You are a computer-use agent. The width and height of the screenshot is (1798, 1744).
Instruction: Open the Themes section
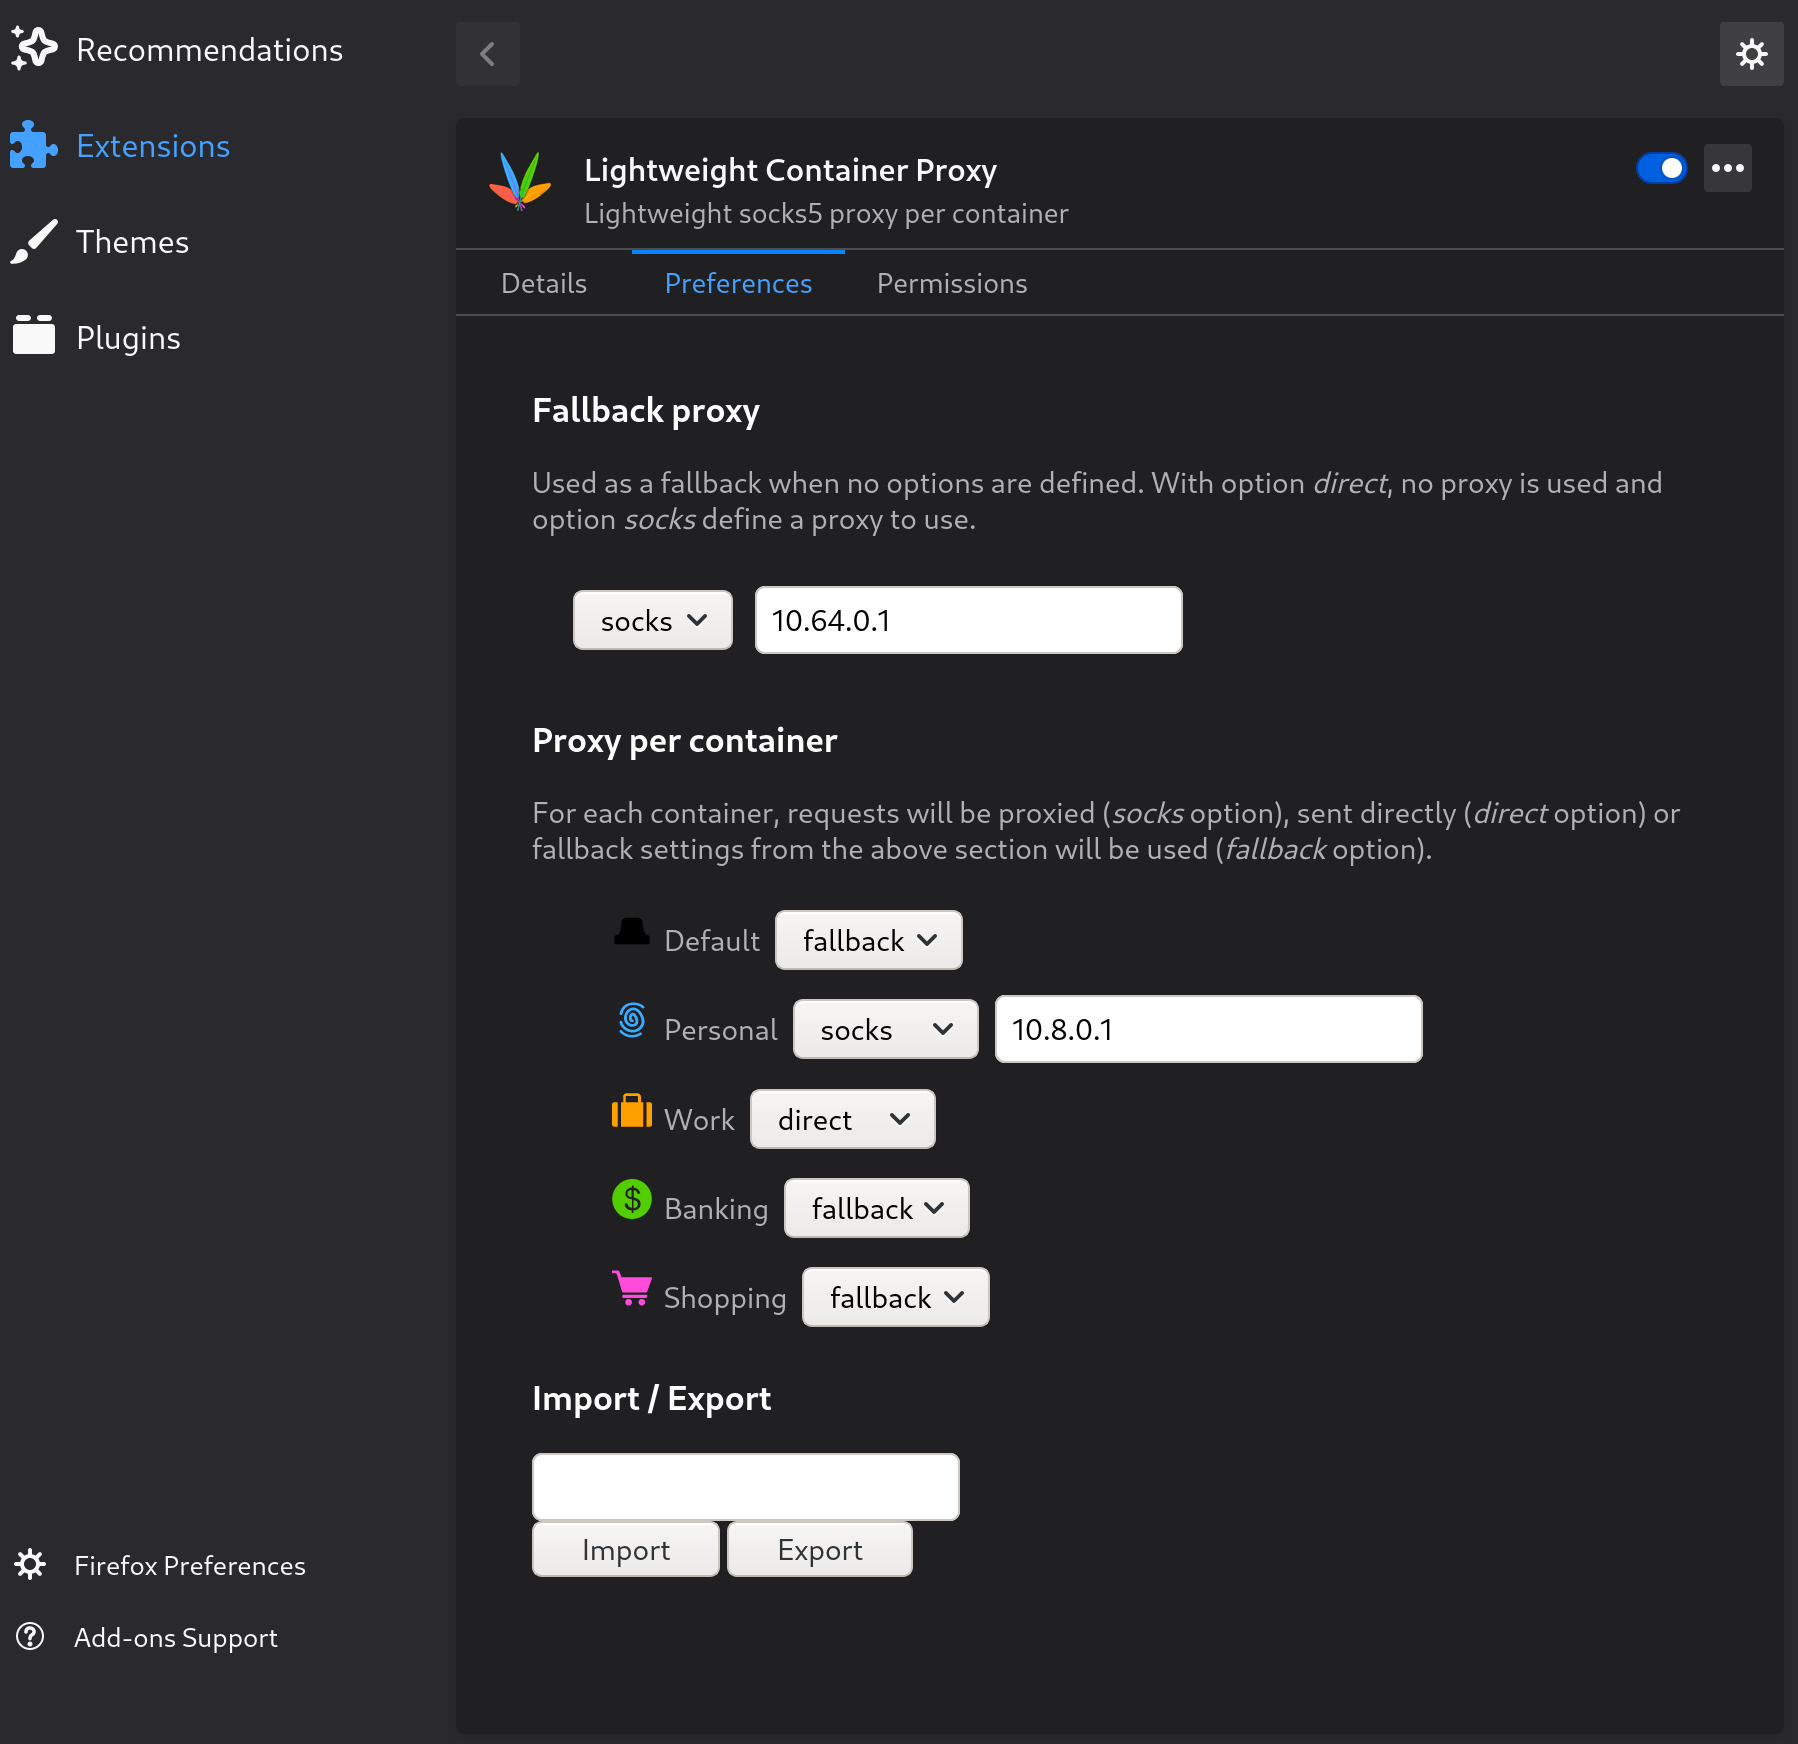132,241
